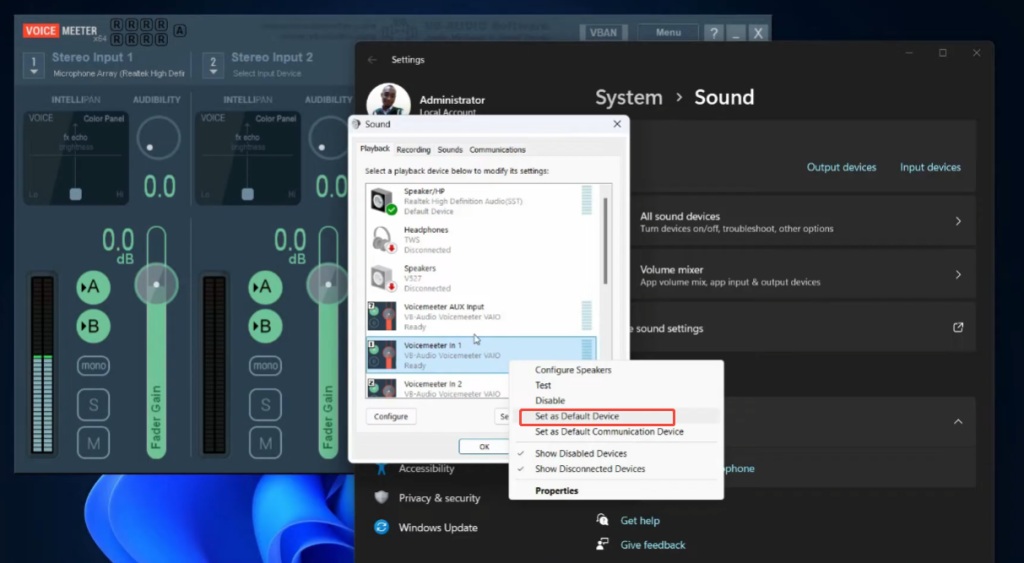Toggle mono on Stereo Input 1
The height and width of the screenshot is (563, 1024).
[93, 366]
